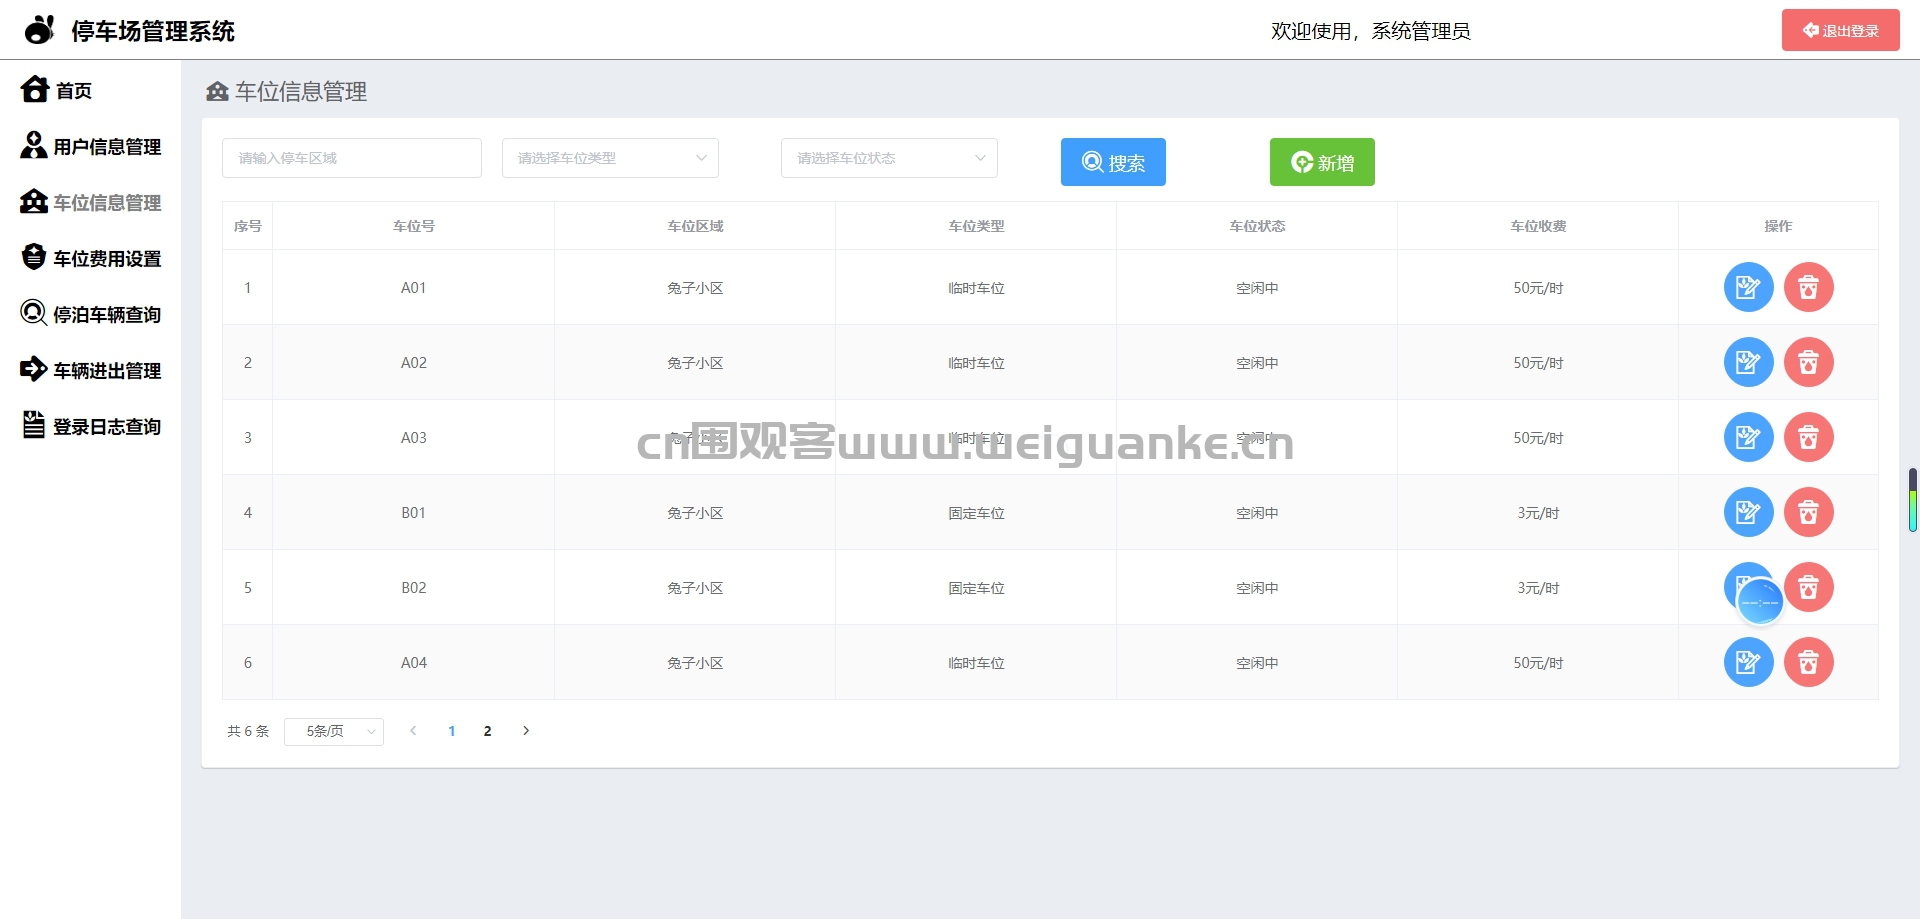The image size is (1920, 919).
Task: Click the delete icon for row A01
Action: [x=1808, y=287]
